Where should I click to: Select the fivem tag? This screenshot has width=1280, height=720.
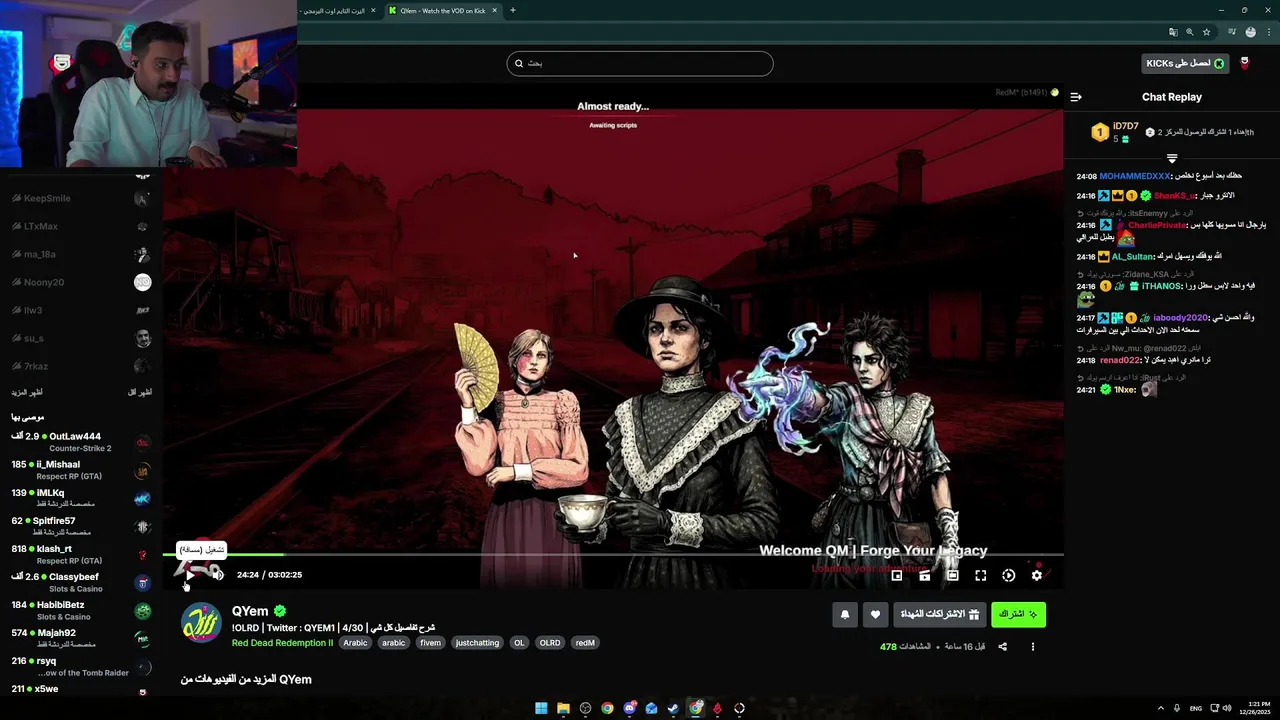tap(430, 643)
